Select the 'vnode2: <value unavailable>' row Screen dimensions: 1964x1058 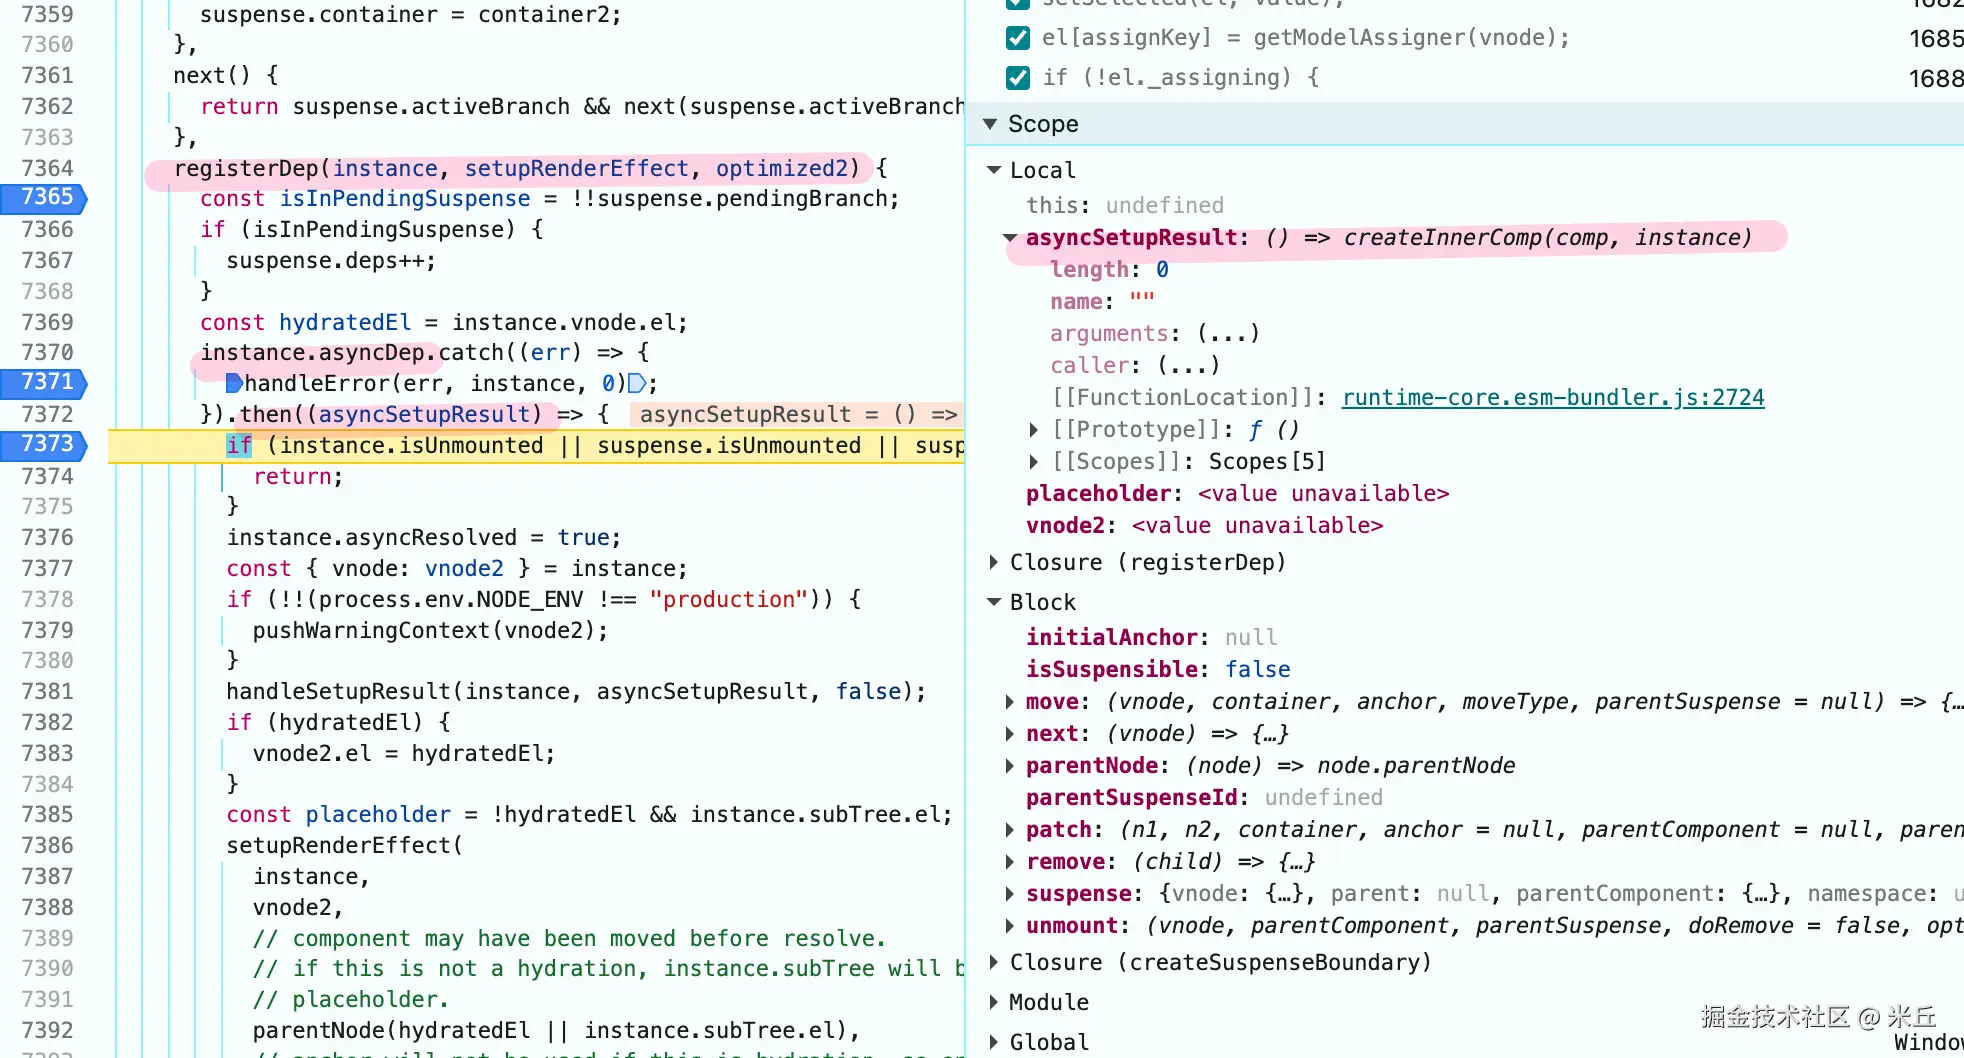tap(1205, 526)
